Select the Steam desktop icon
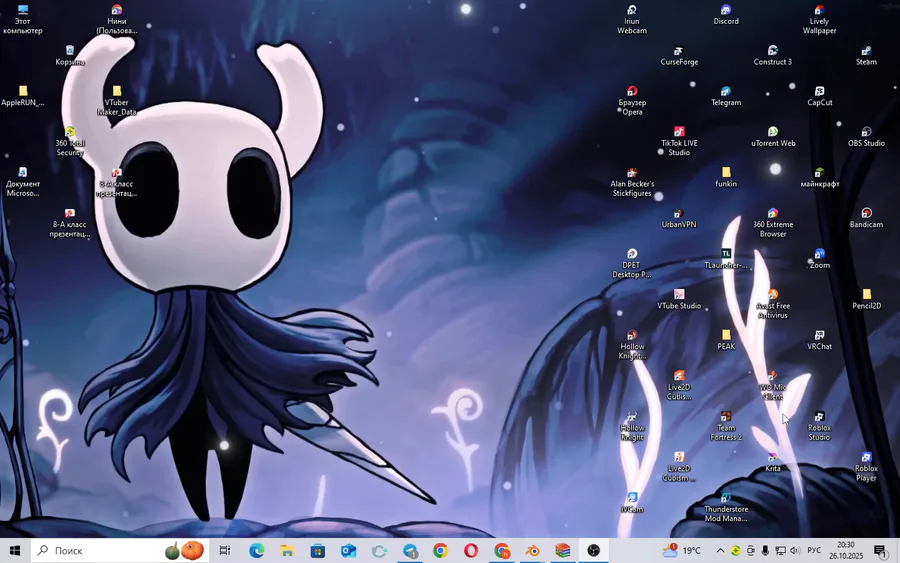The height and width of the screenshot is (563, 900). (x=866, y=56)
